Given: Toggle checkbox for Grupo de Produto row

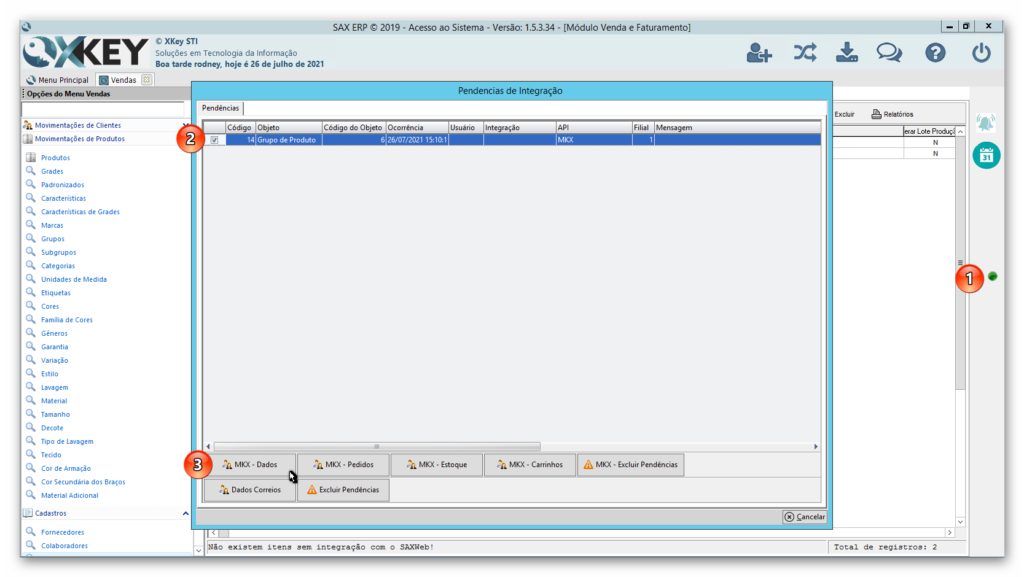Looking at the screenshot, I should (x=214, y=141).
